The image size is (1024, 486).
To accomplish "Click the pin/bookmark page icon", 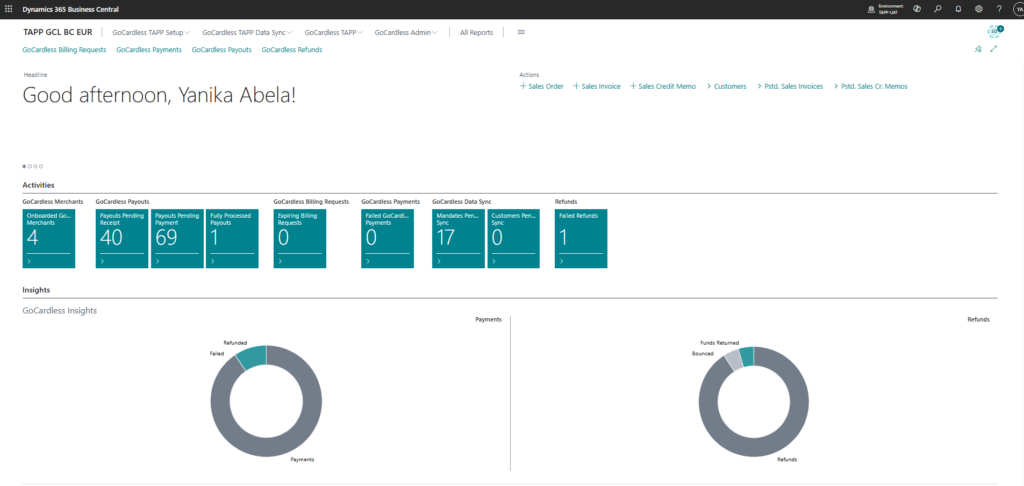I will coord(978,49).
